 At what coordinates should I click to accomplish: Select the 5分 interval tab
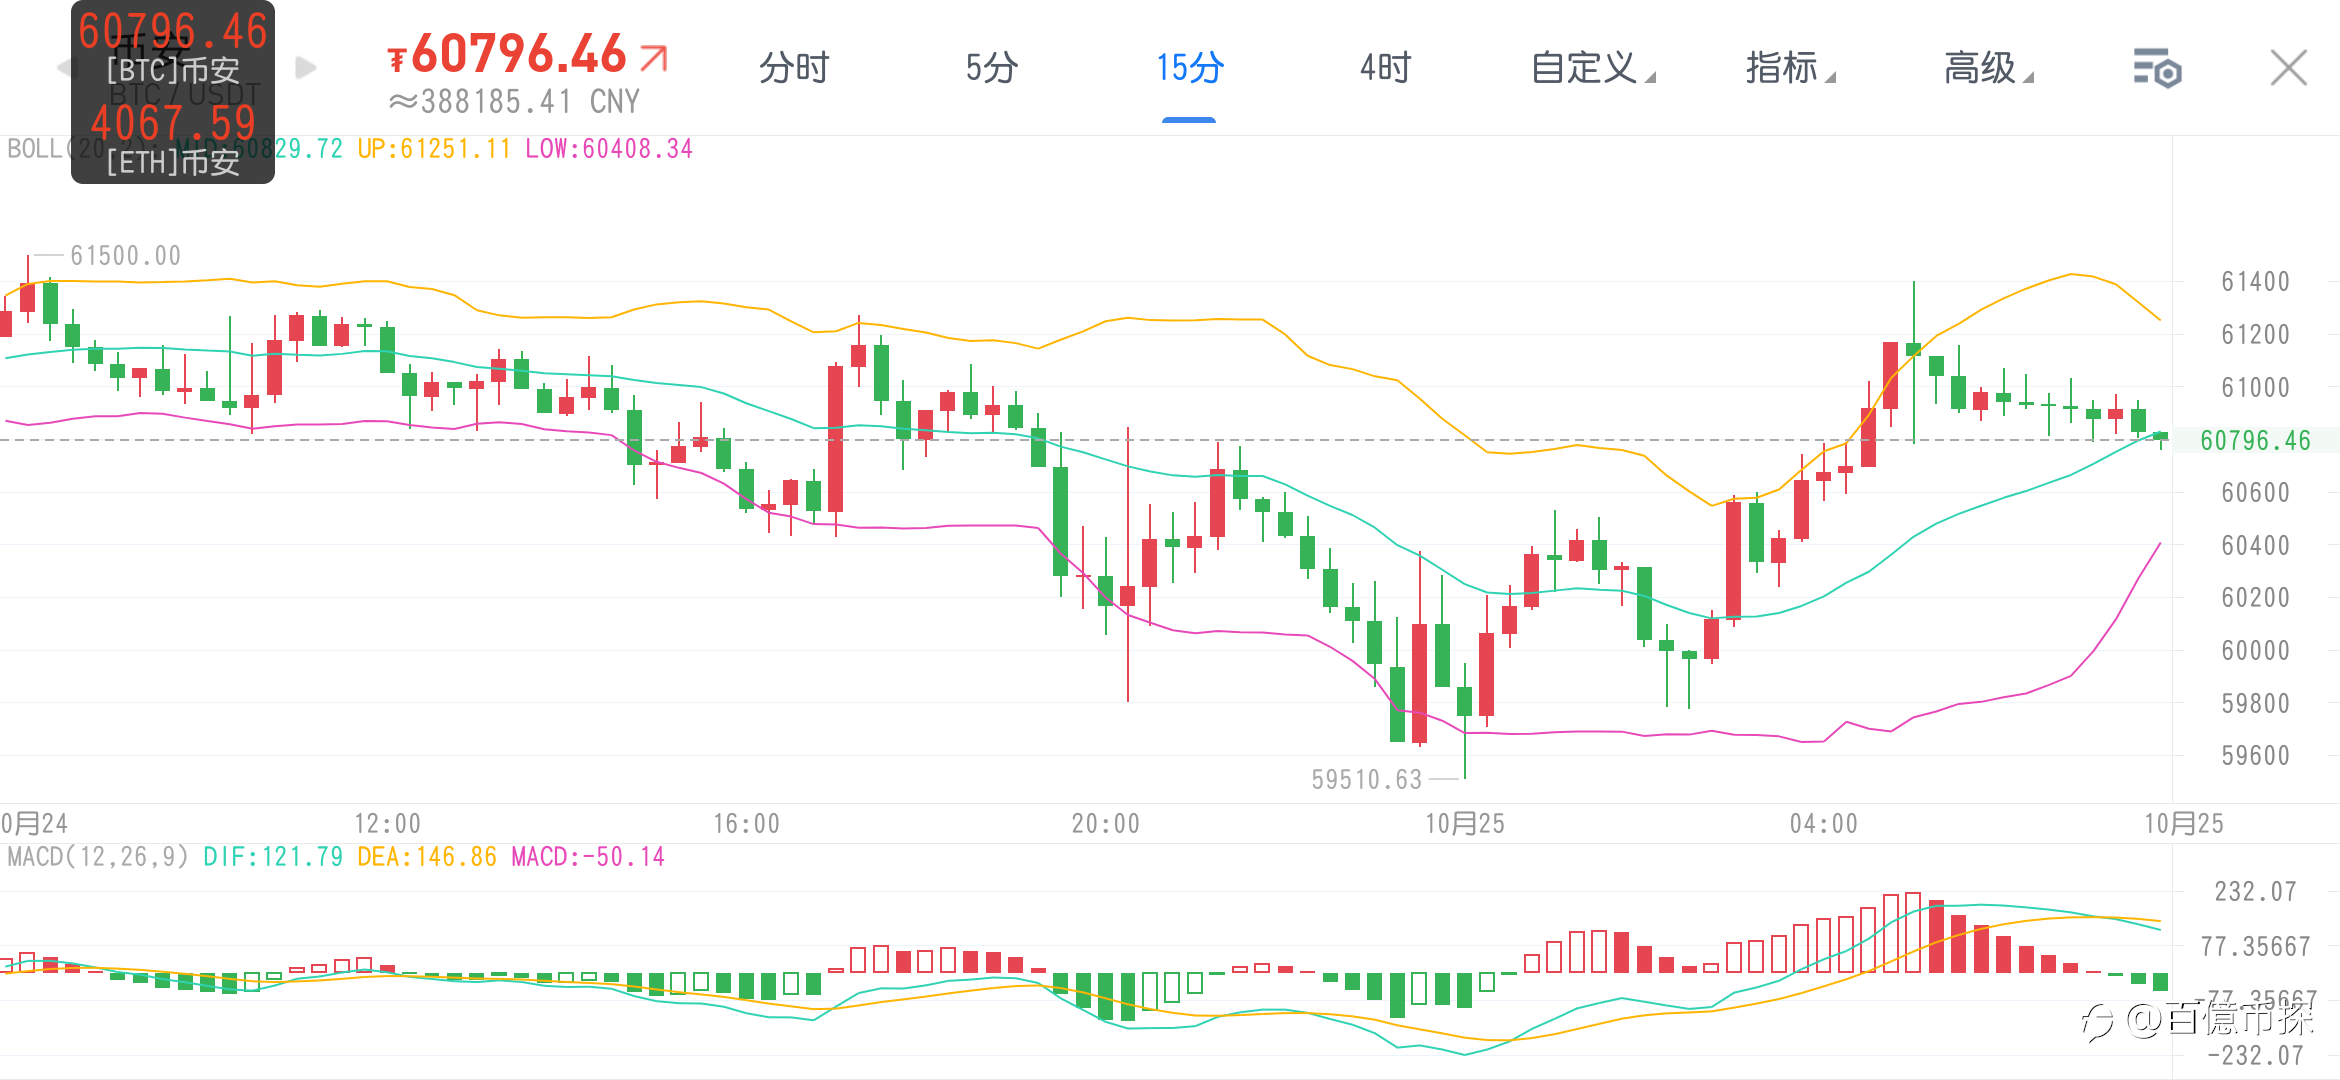point(991,68)
